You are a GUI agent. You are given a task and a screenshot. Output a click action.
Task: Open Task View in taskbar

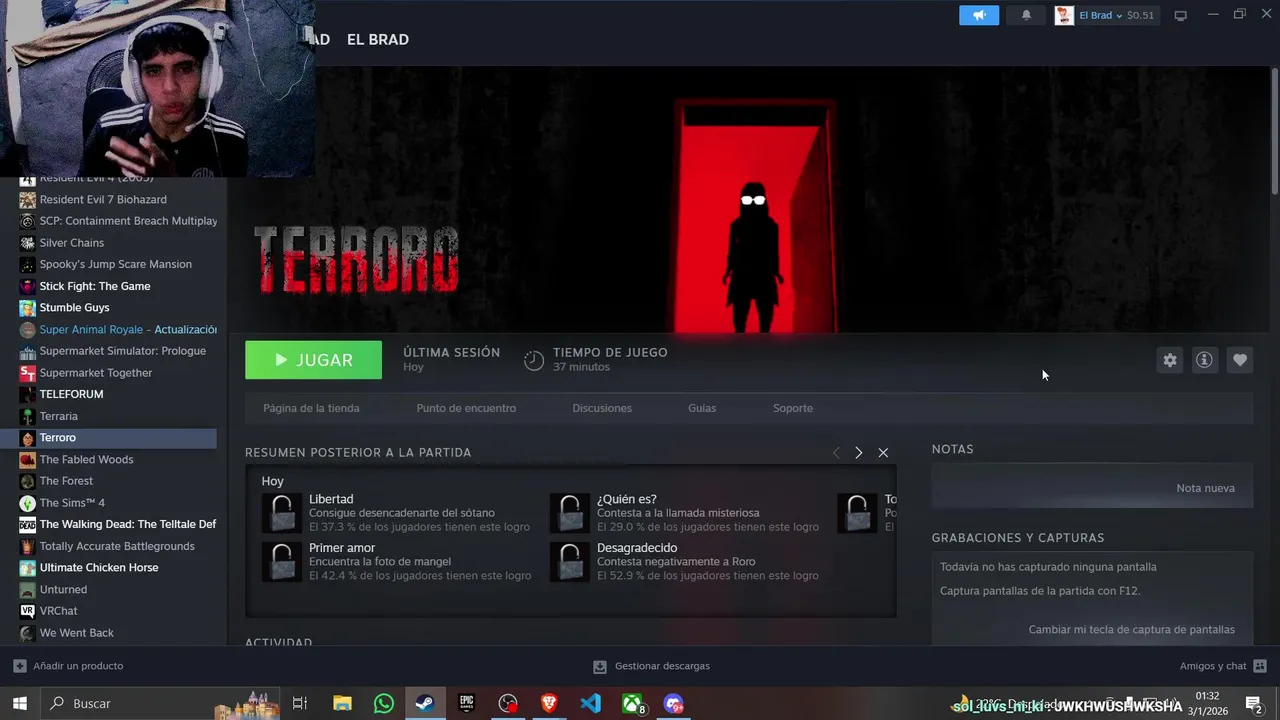click(299, 704)
